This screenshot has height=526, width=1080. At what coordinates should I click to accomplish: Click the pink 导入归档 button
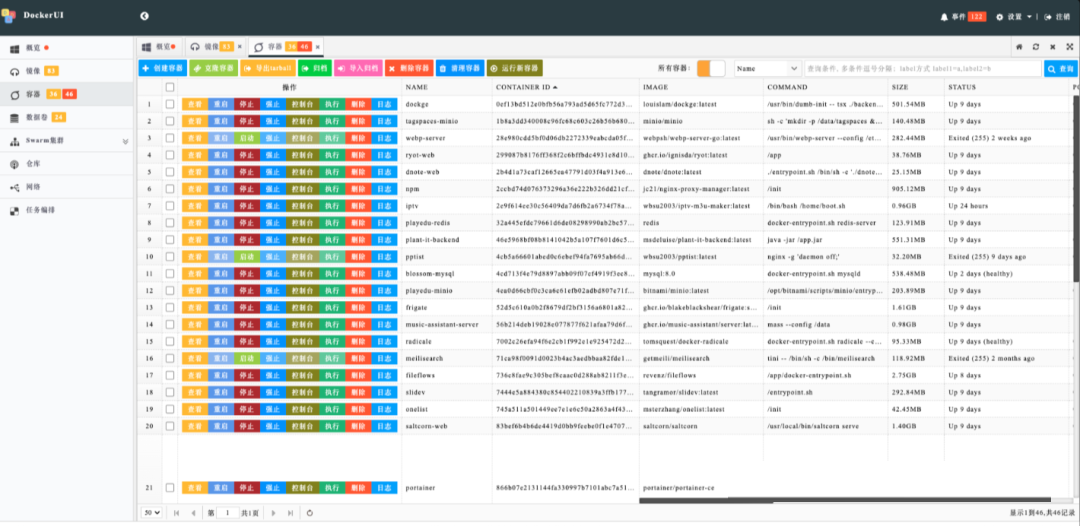point(358,68)
